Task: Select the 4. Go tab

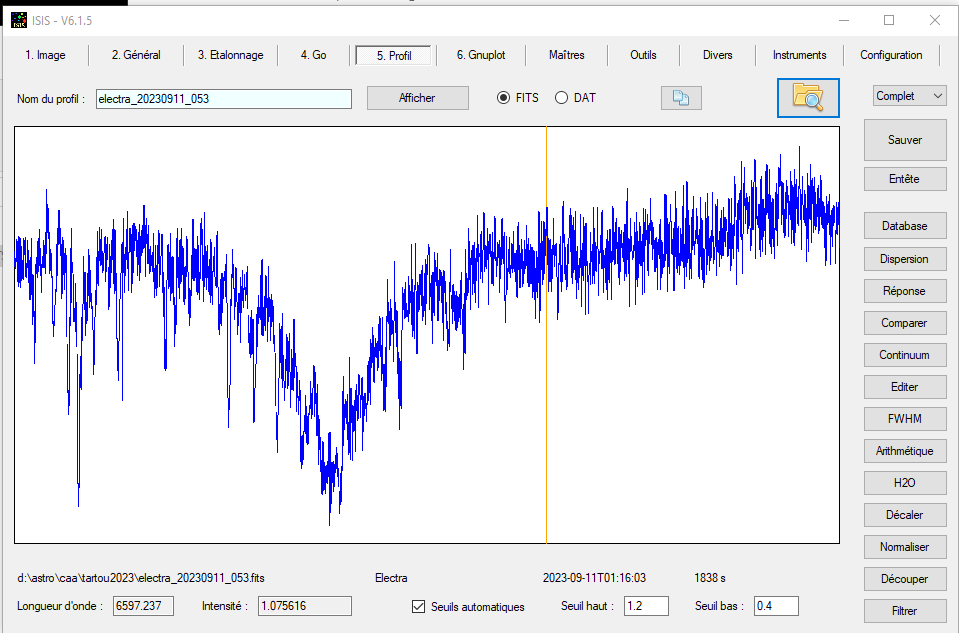Action: pos(313,55)
